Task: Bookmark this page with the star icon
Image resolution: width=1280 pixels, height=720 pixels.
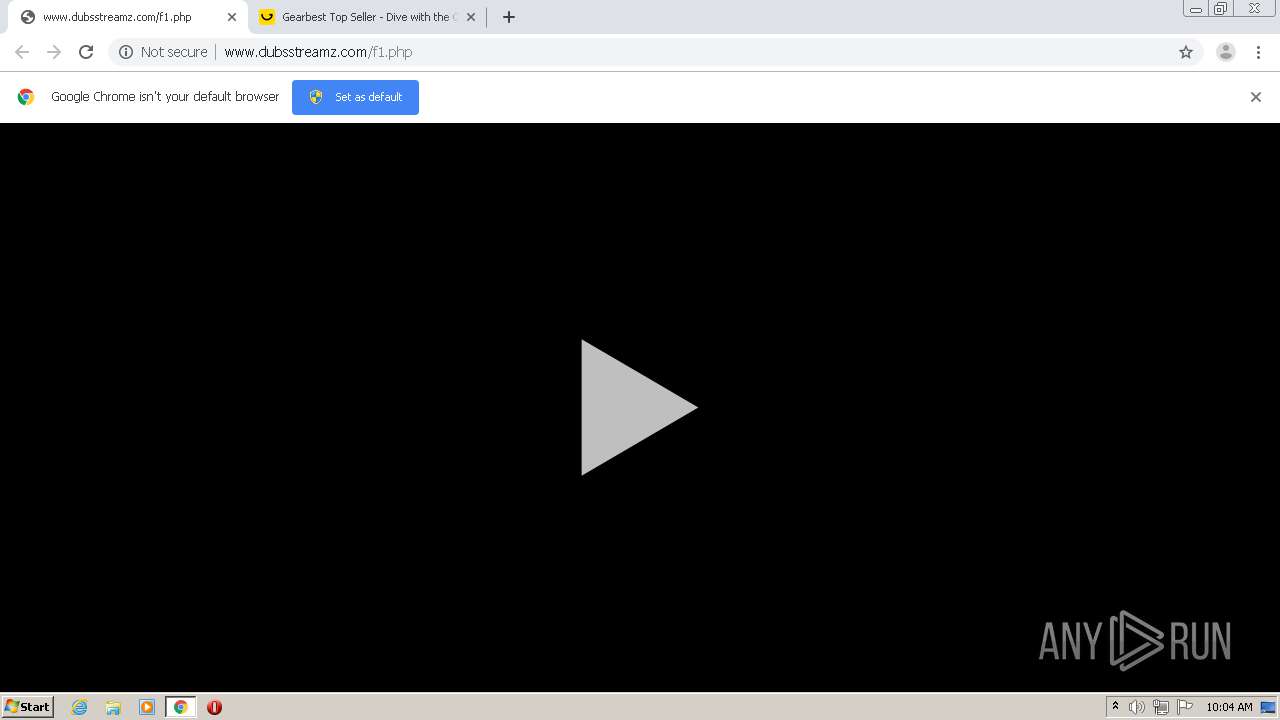Action: point(1186,52)
